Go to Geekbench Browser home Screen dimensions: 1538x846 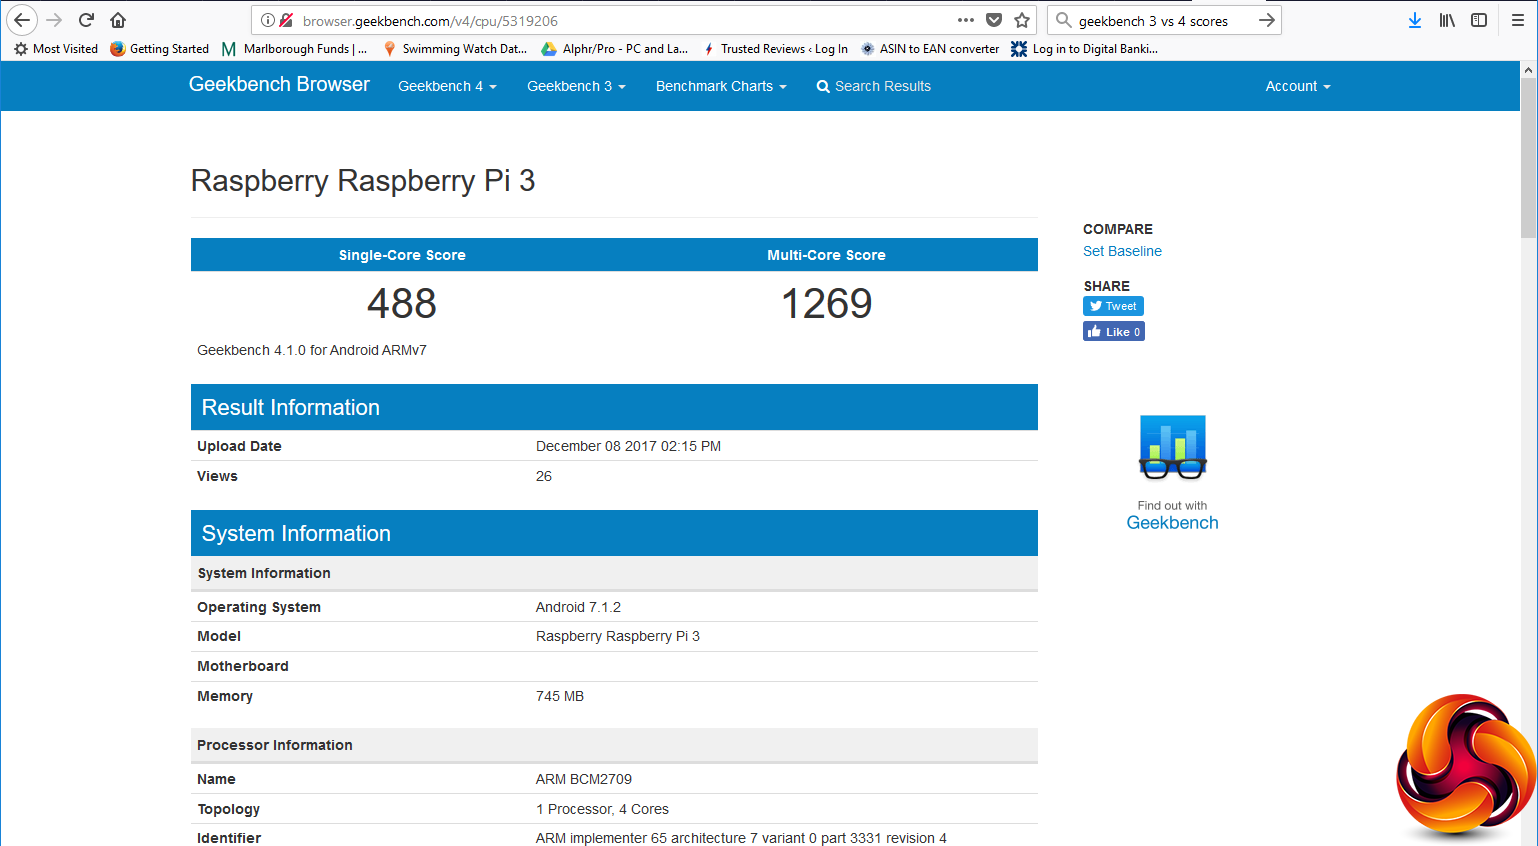click(279, 85)
